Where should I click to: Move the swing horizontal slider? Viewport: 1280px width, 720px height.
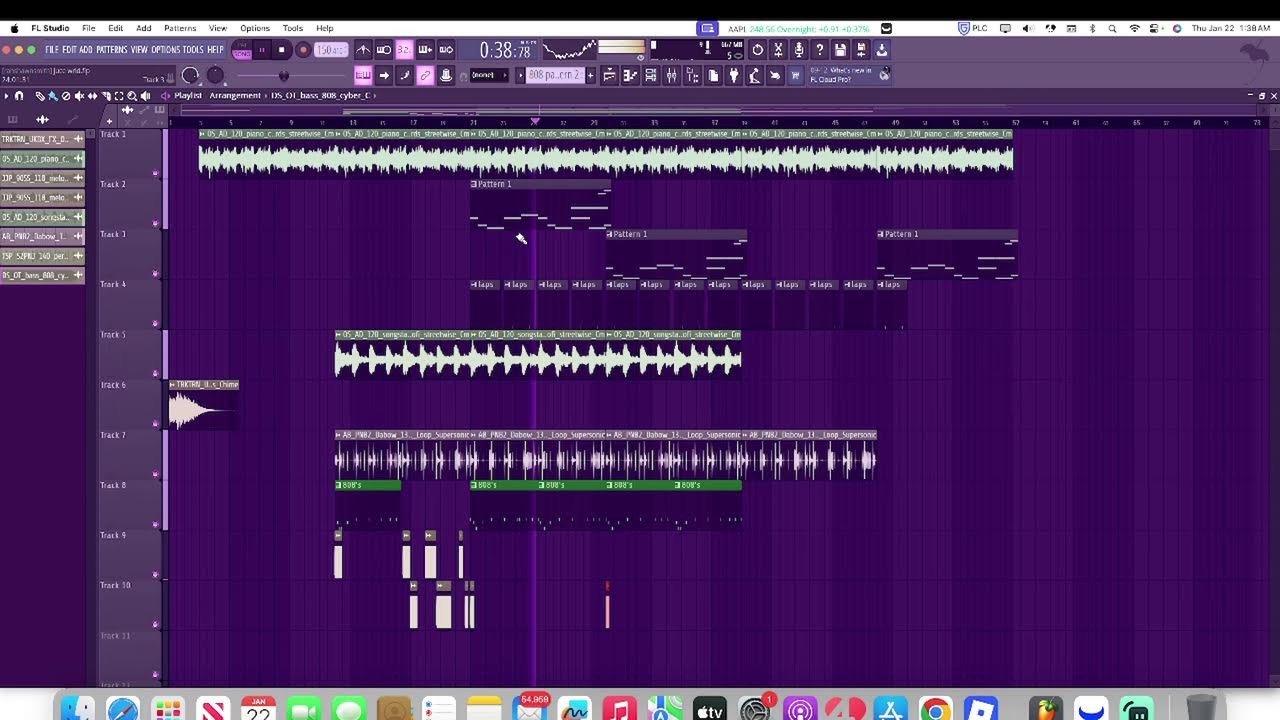tap(283, 76)
